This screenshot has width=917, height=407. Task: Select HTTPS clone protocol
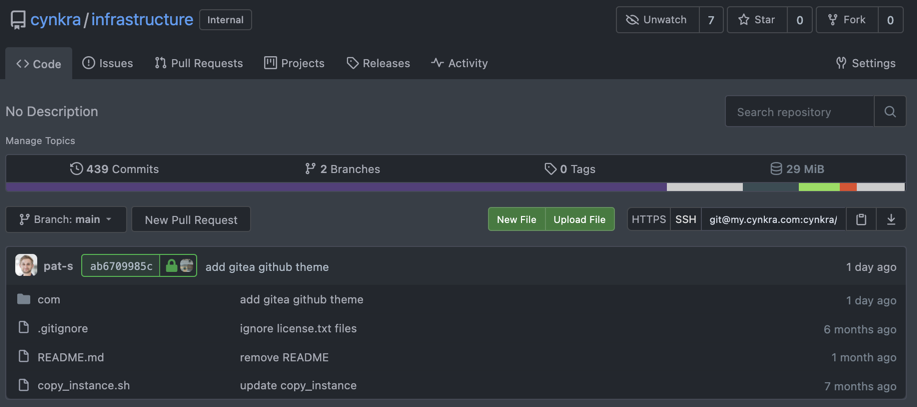(649, 219)
